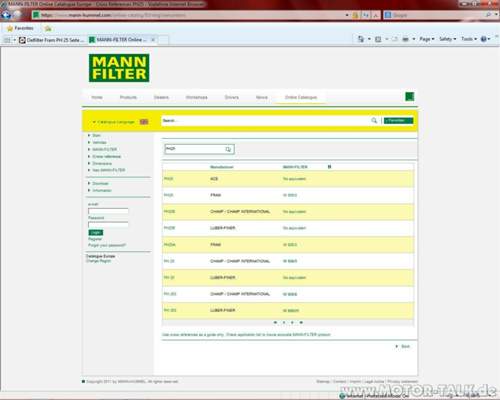This screenshot has width=500, height=400.
Task: Click the magnifier icon in yellow search bar
Action: pyautogui.click(x=374, y=121)
